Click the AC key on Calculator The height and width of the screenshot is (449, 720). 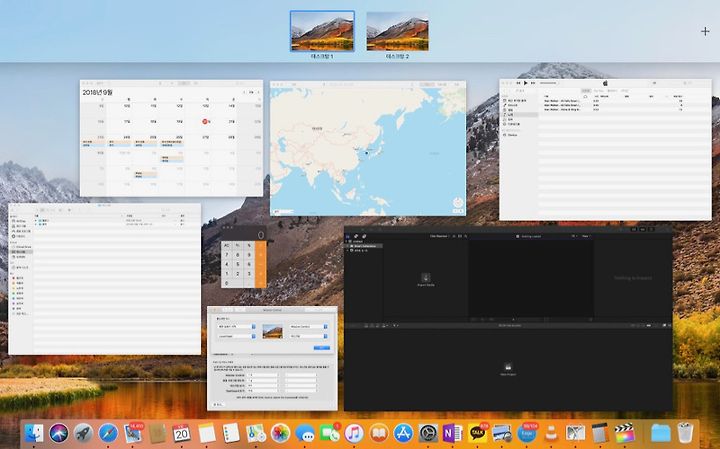click(226, 246)
